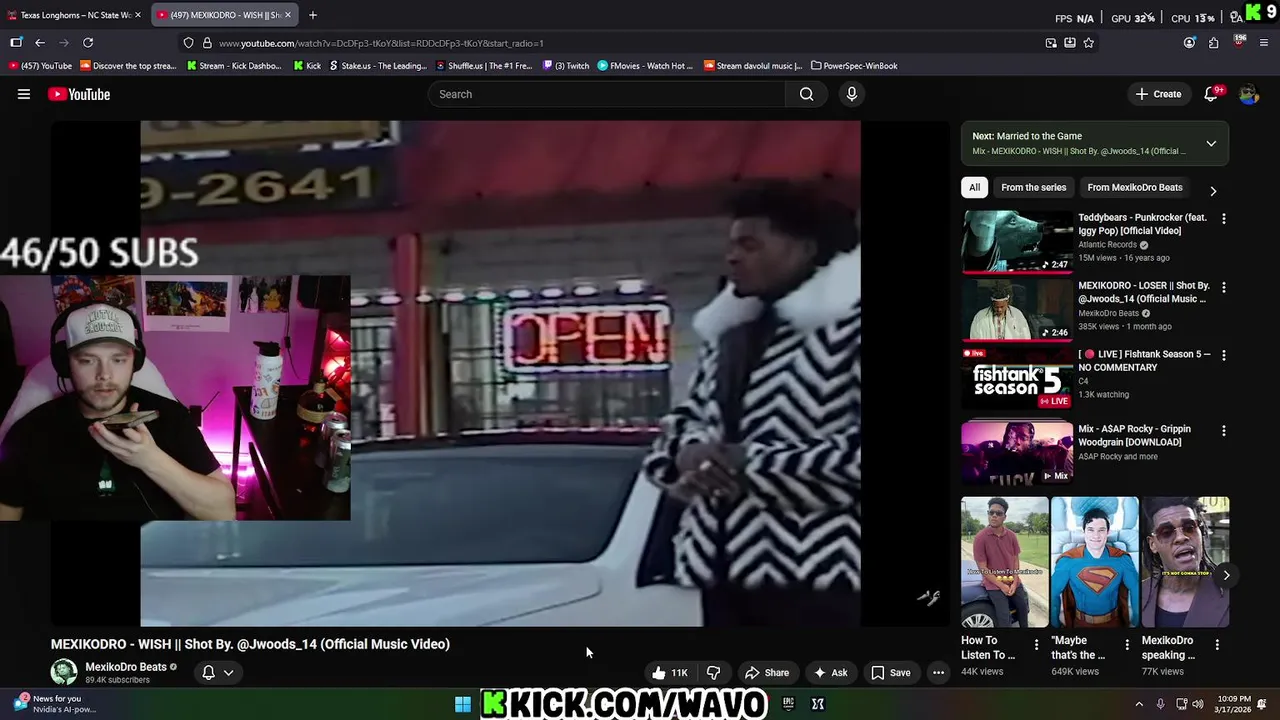Open browser extensions puzzle icon
The height and width of the screenshot is (720, 1280).
click(1213, 43)
